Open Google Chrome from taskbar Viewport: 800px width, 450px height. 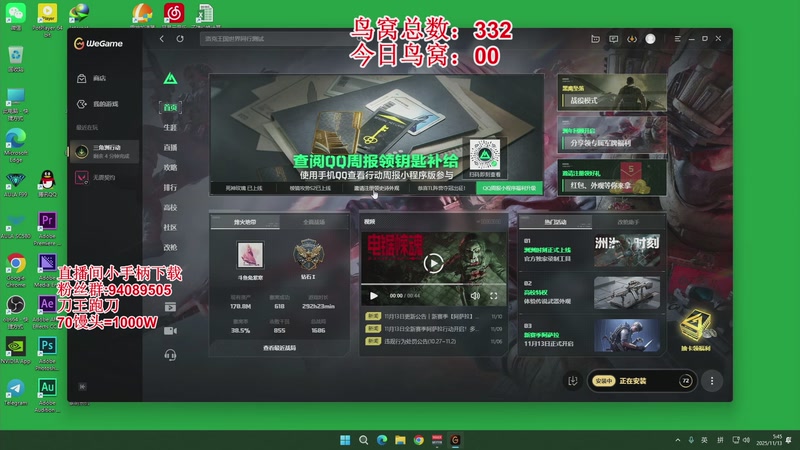[x=418, y=440]
